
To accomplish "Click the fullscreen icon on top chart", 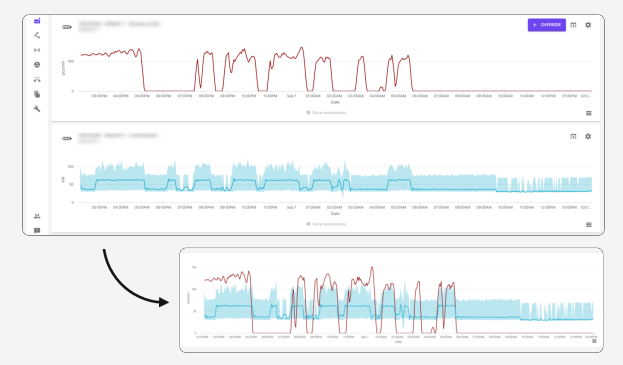I will pos(573,25).
